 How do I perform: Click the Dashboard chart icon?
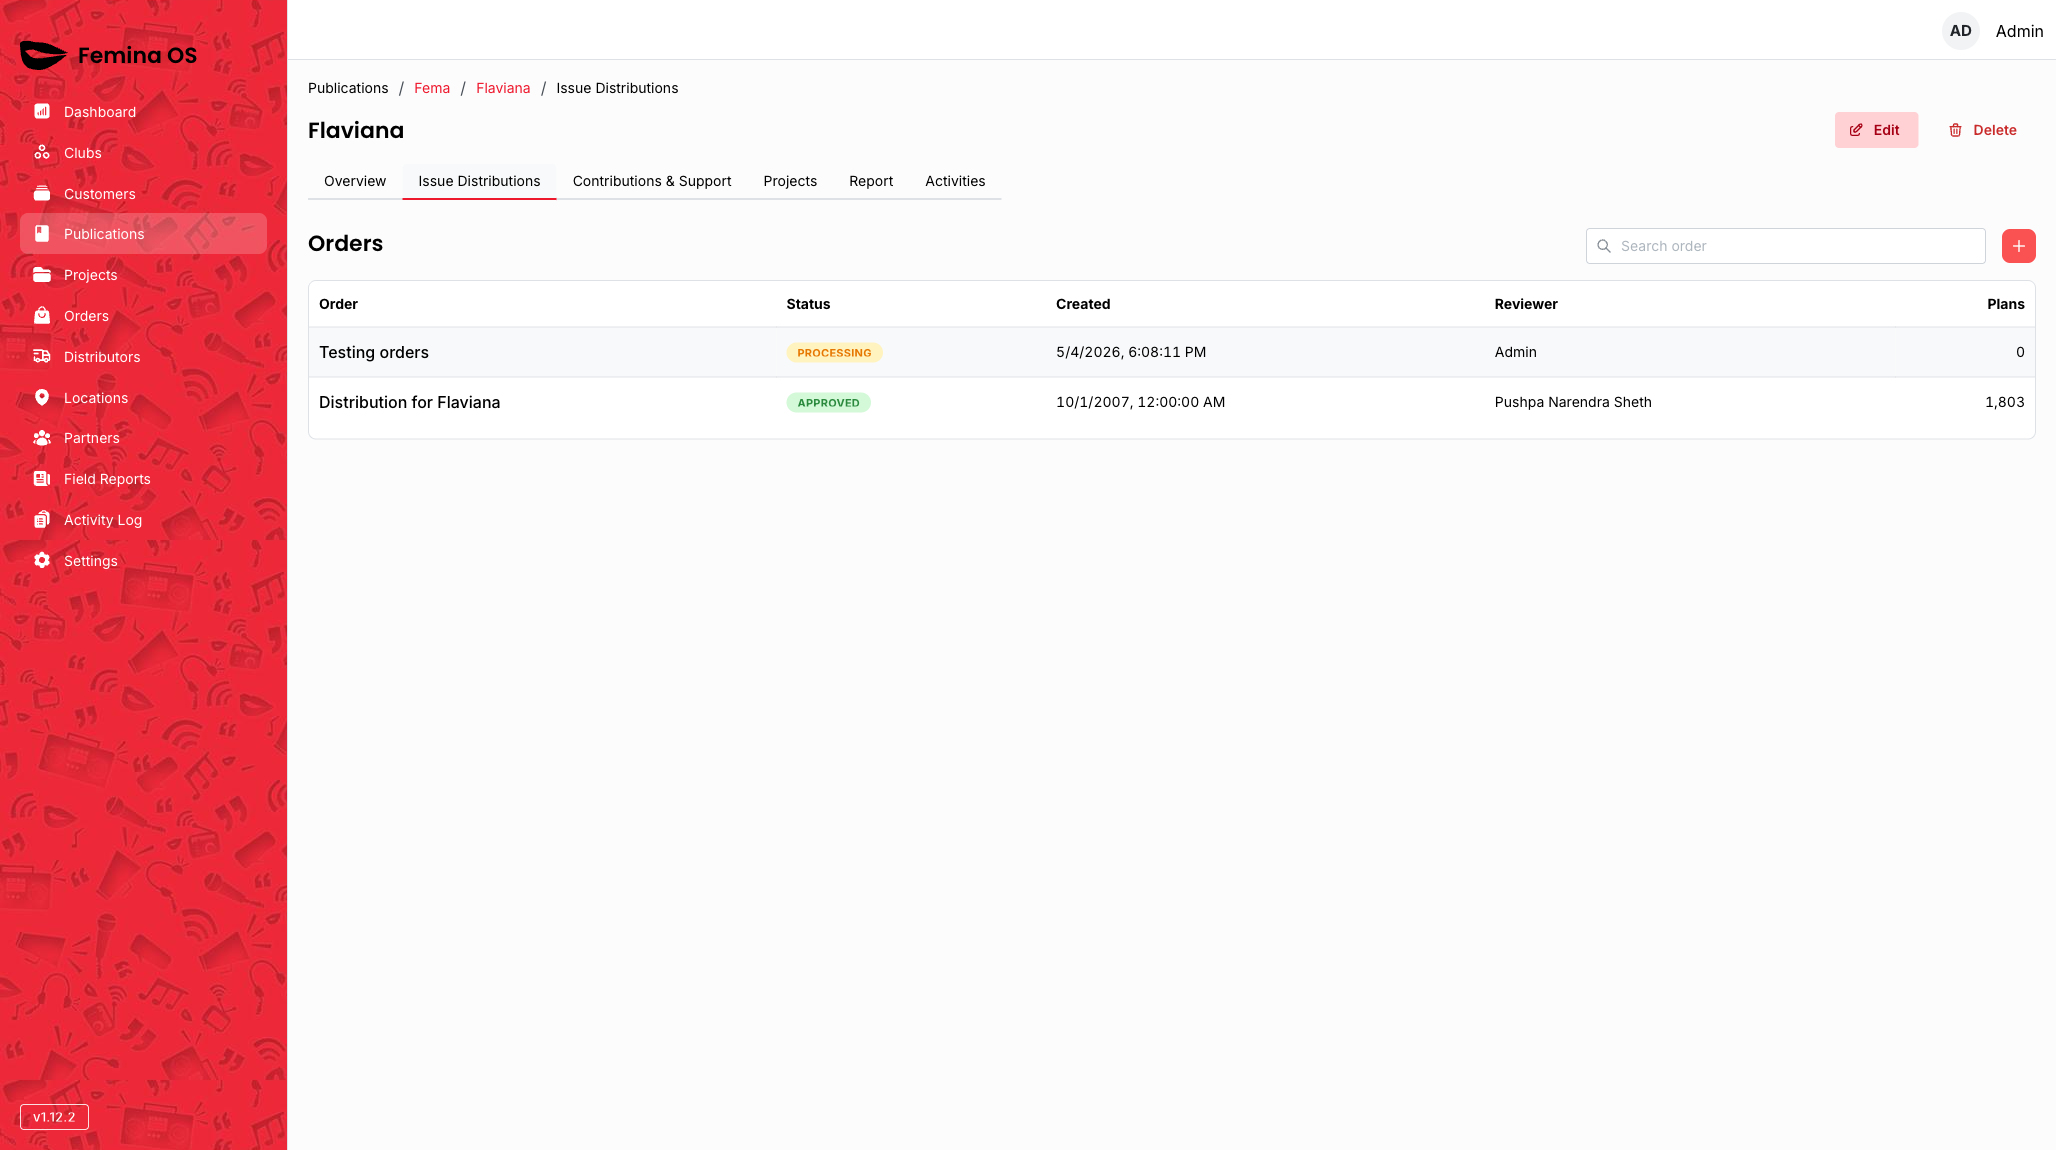pos(42,111)
